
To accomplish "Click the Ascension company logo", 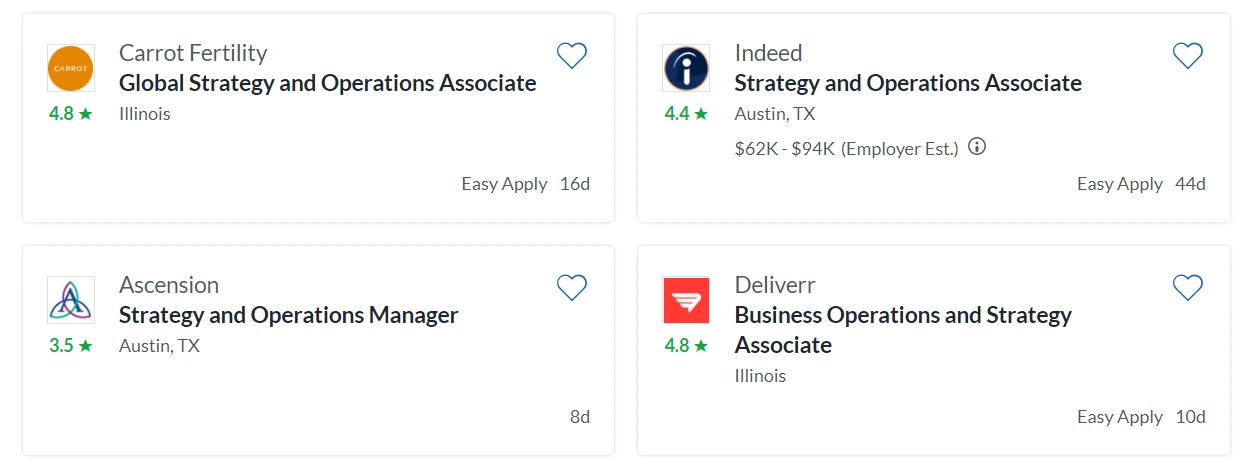I will point(71,300).
